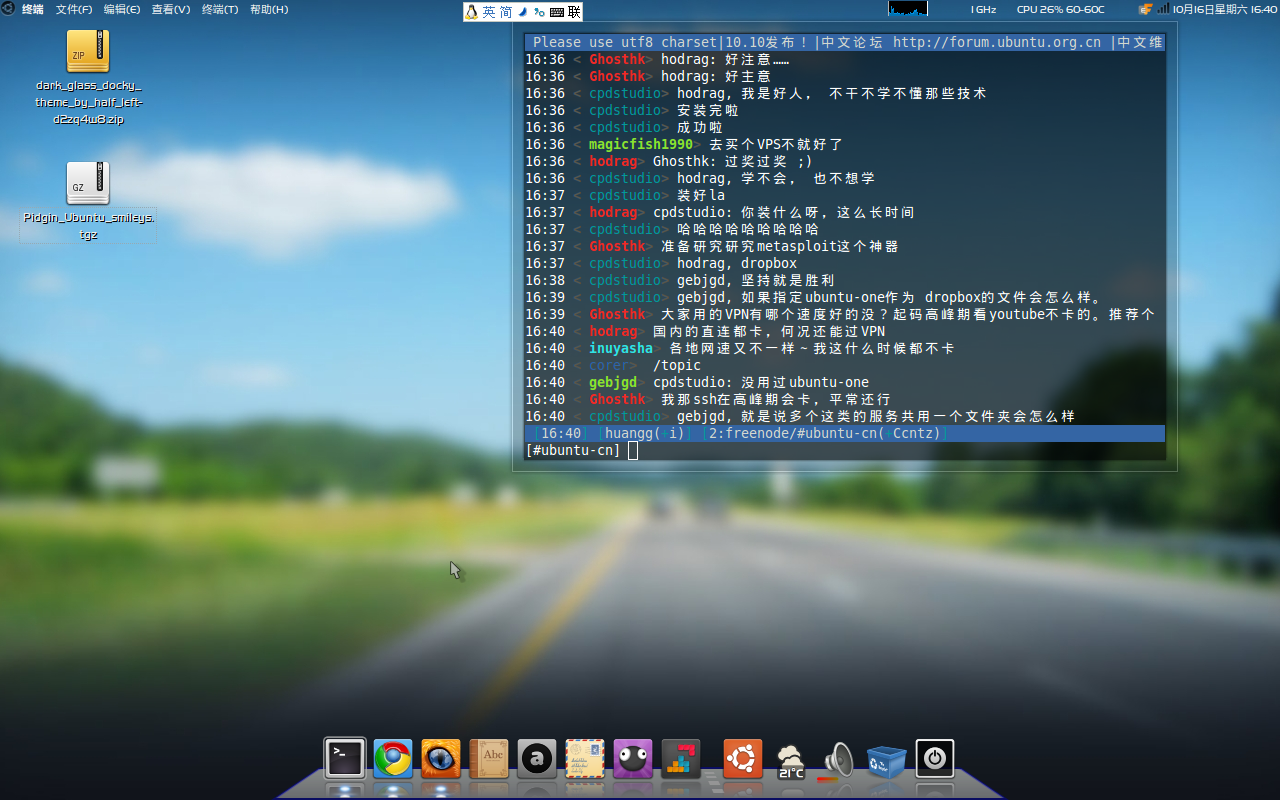Open the date and time clock in panel
The image size is (1280, 800).
click(x=1225, y=9)
